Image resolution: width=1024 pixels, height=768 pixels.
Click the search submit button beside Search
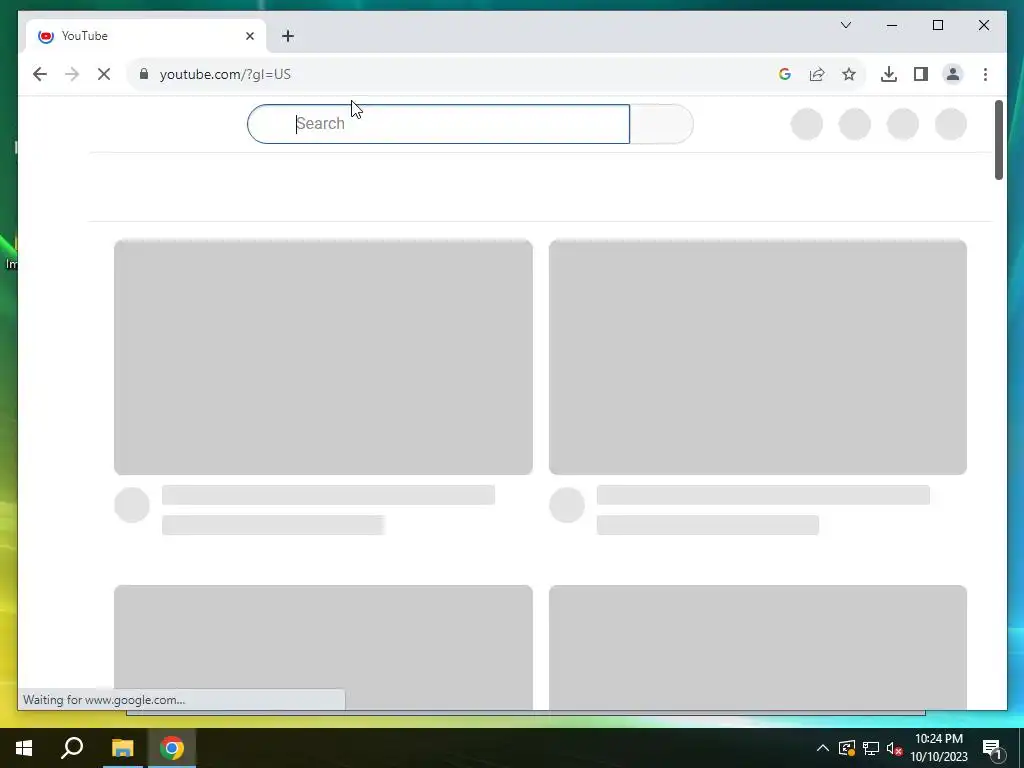(661, 123)
